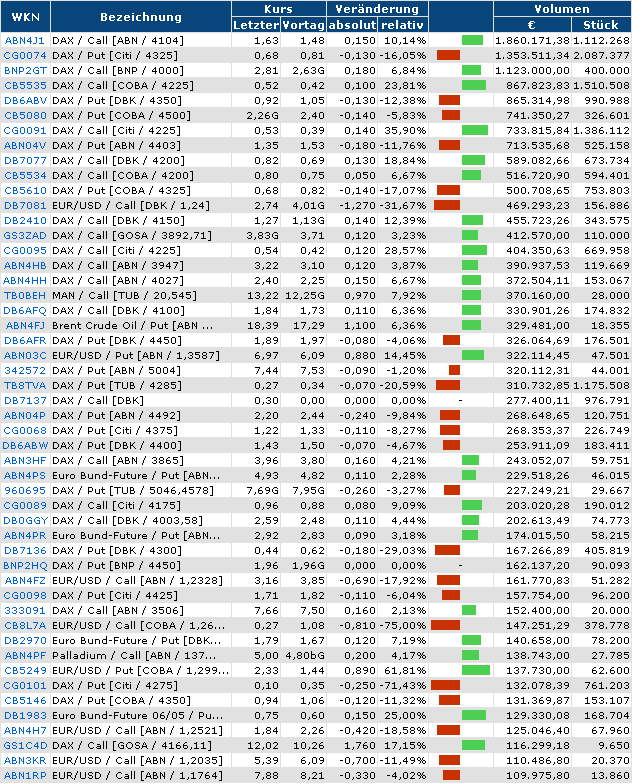The image size is (632, 784).
Task: Select the CB8L7A WKN link
Action: tap(25, 626)
